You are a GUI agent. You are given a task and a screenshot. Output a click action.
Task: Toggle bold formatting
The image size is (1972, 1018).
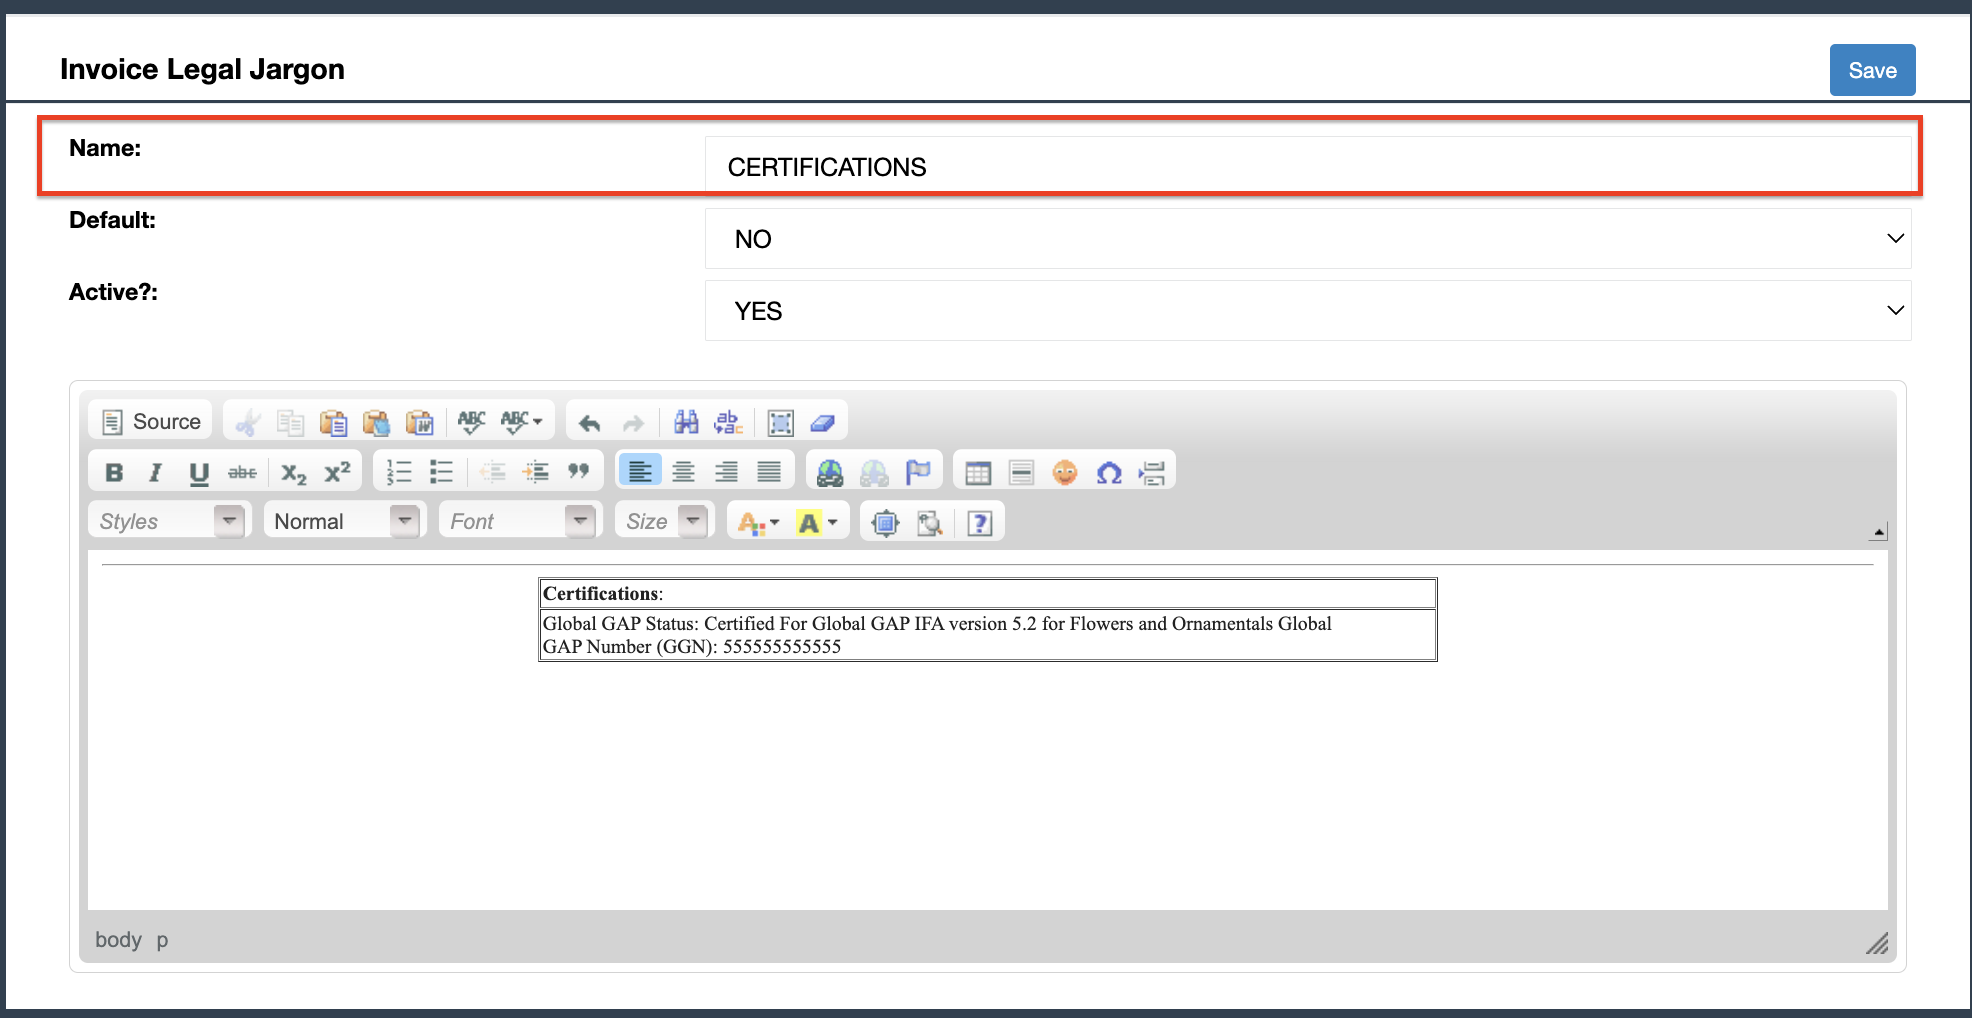point(114,473)
